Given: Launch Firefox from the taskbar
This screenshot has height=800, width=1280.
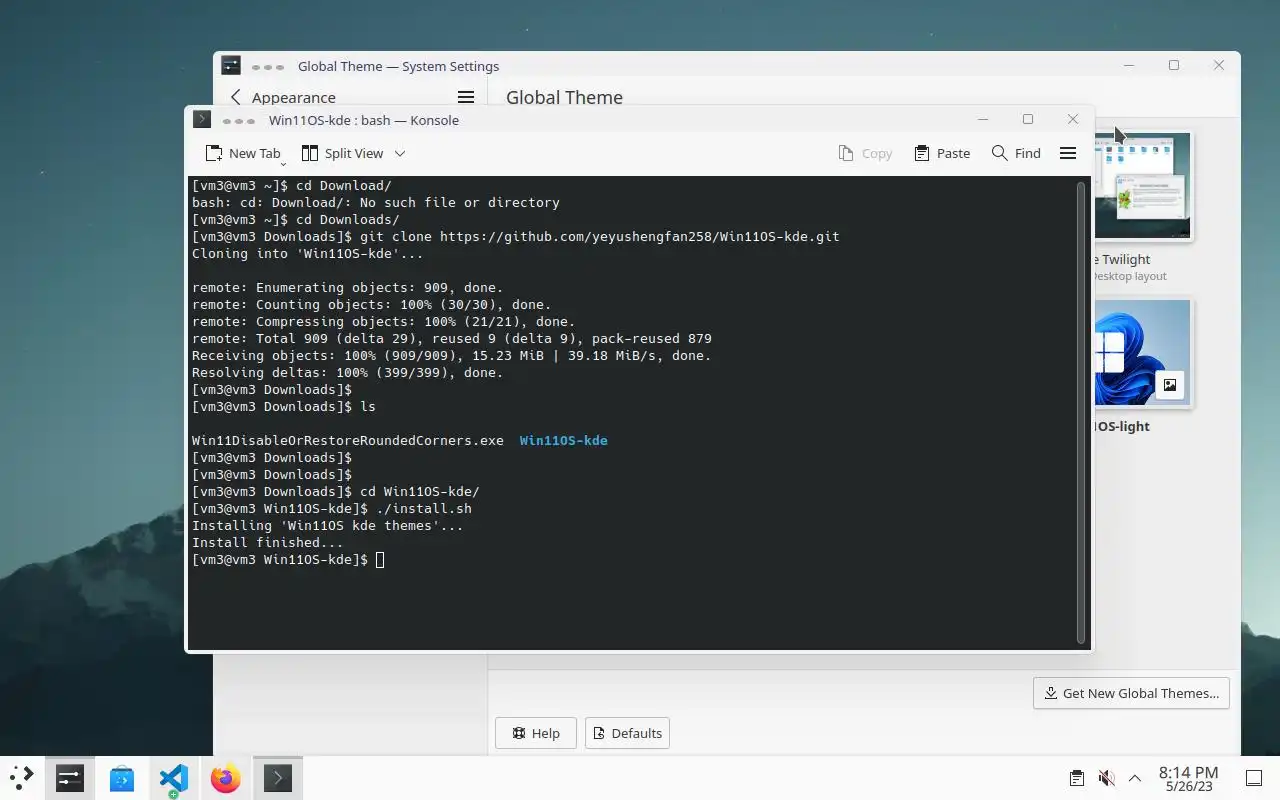Looking at the screenshot, I should coord(226,778).
